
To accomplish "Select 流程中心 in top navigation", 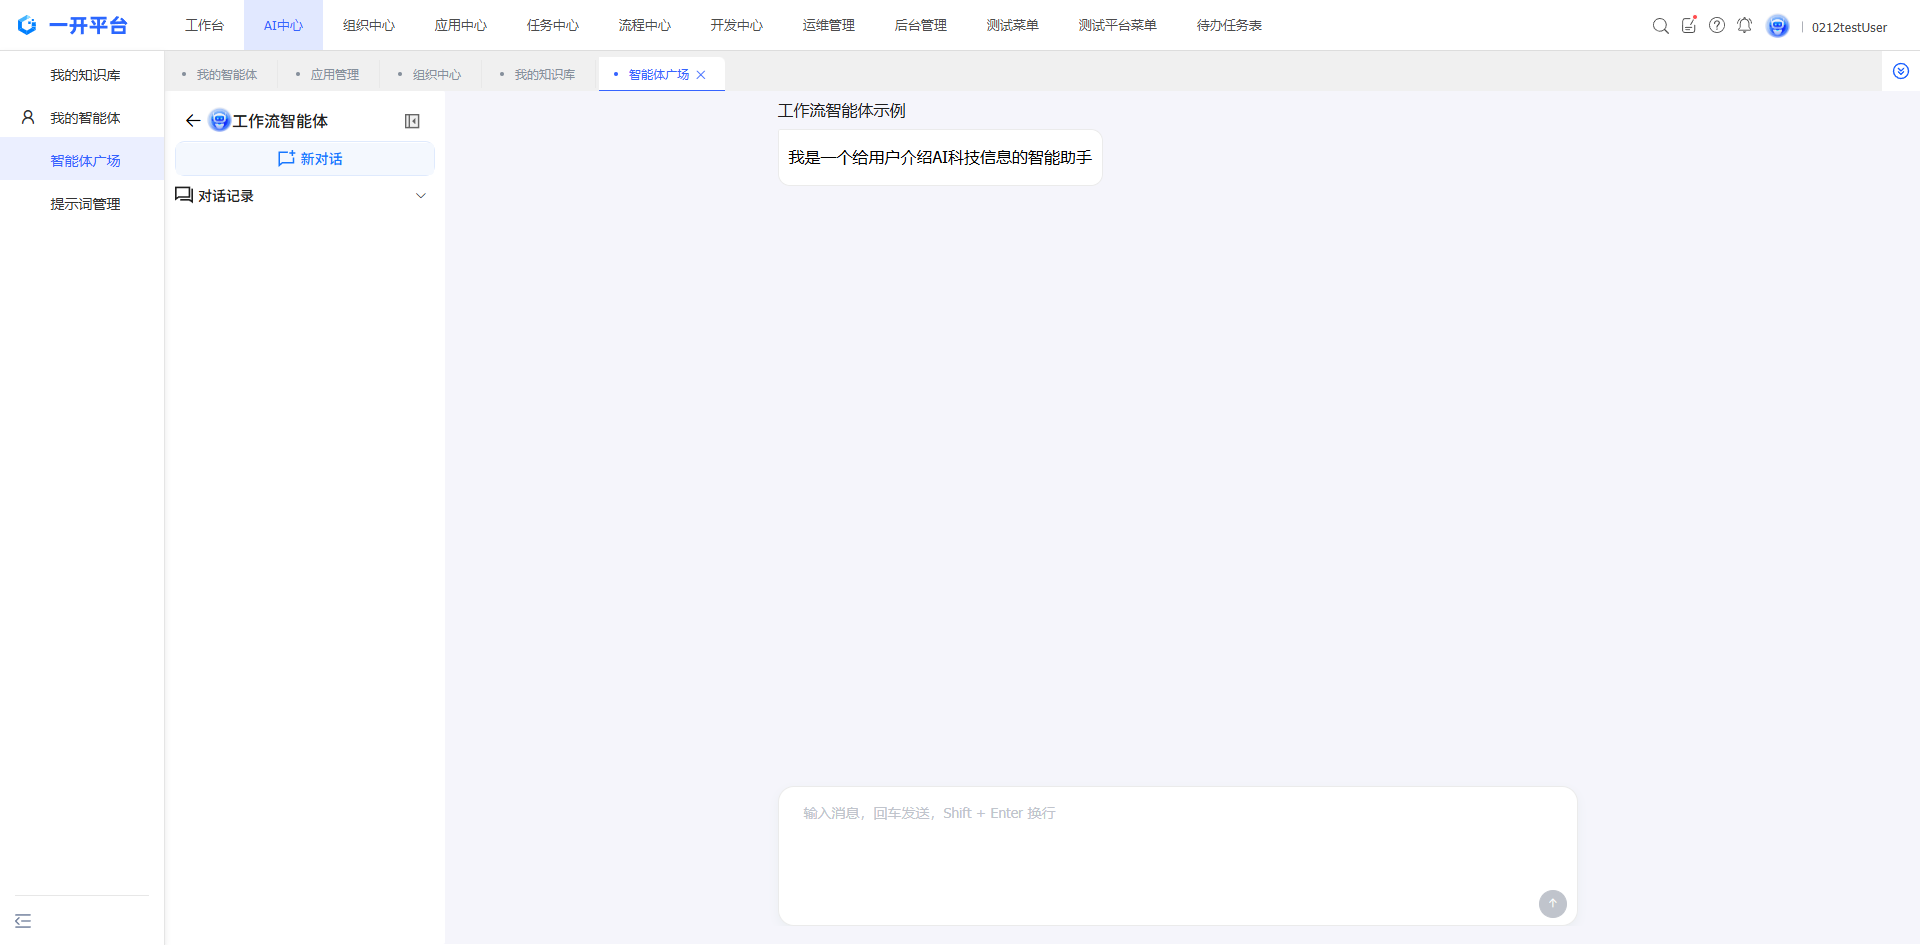I will [644, 26].
